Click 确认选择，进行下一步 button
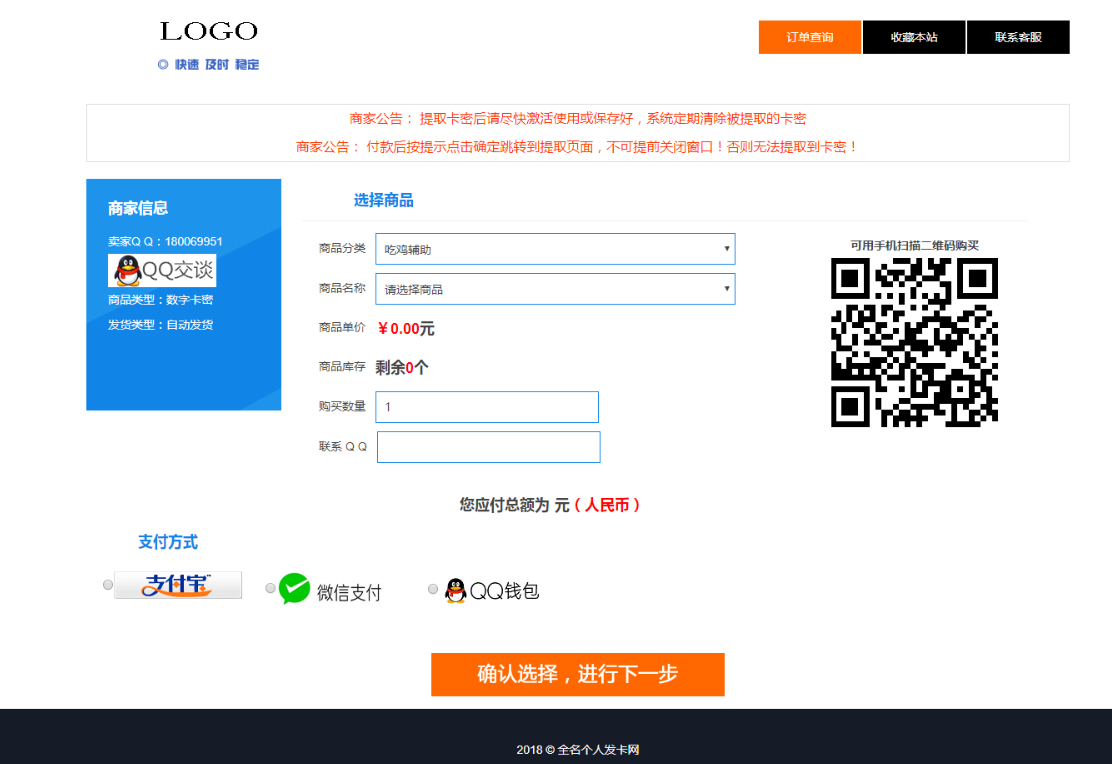The height and width of the screenshot is (764, 1112). pos(578,674)
